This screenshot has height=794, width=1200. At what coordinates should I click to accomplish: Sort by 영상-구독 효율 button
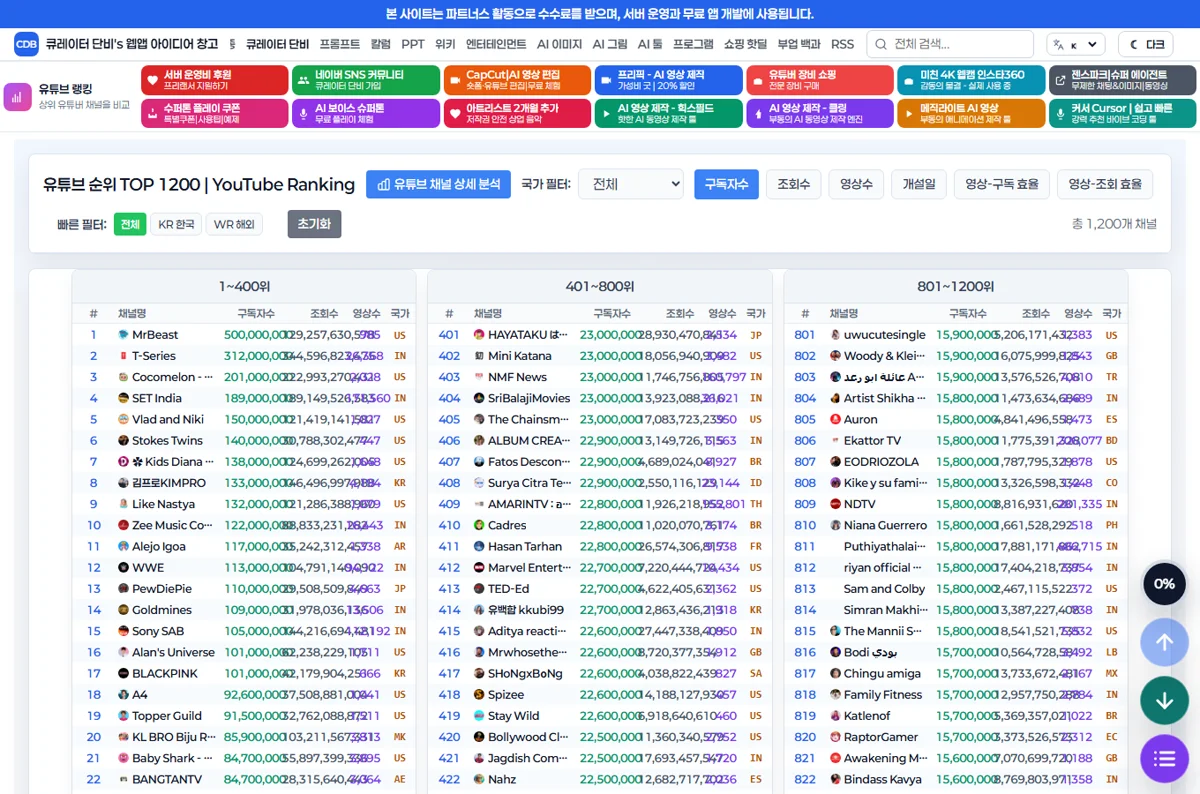click(x=1002, y=184)
